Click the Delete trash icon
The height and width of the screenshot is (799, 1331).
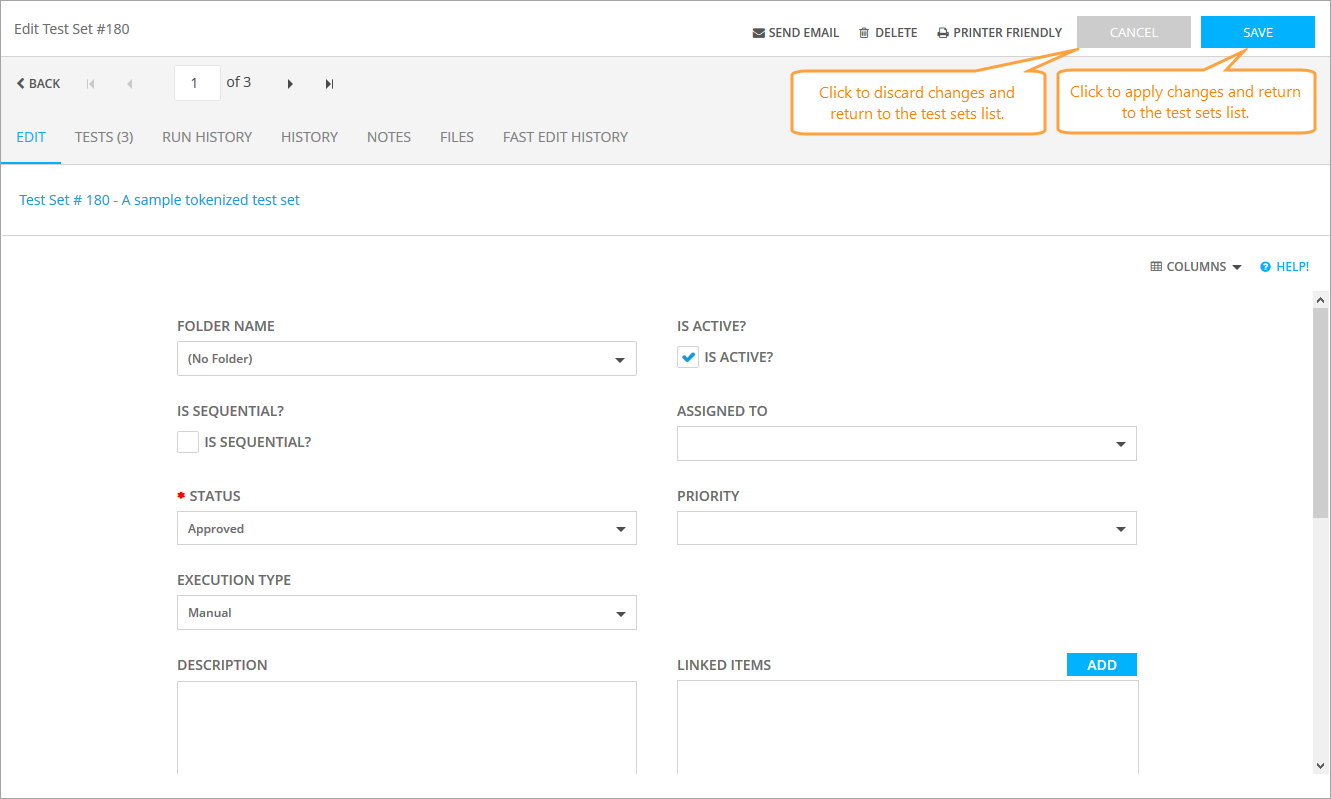pos(864,33)
